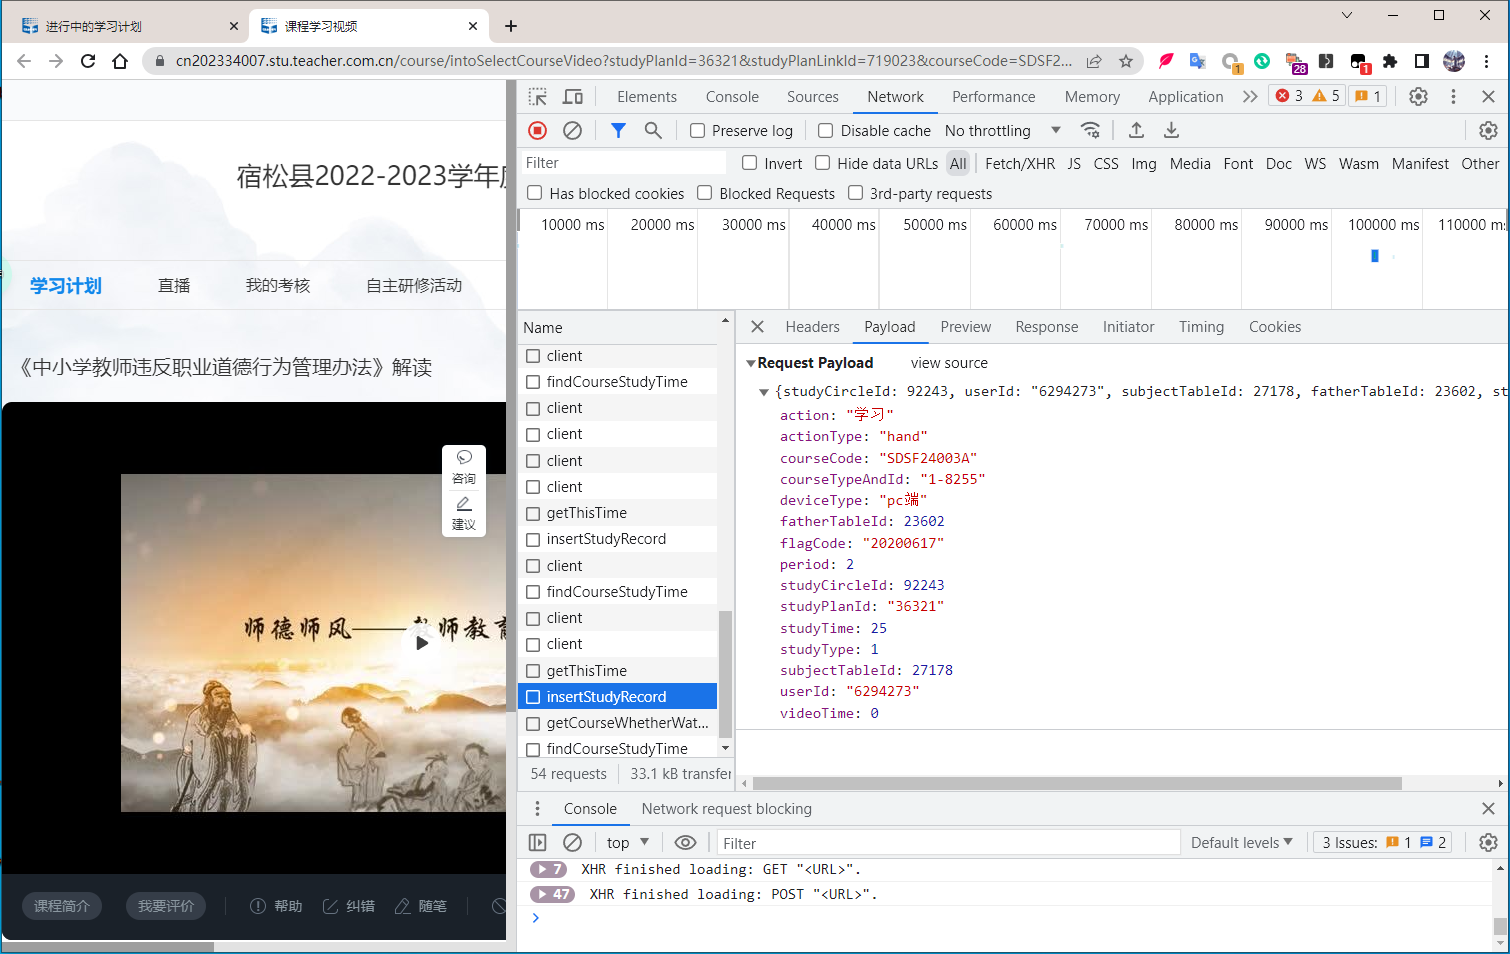Image resolution: width=1510 pixels, height=954 pixels.
Task: Switch to the Response tab
Action: [1046, 327]
